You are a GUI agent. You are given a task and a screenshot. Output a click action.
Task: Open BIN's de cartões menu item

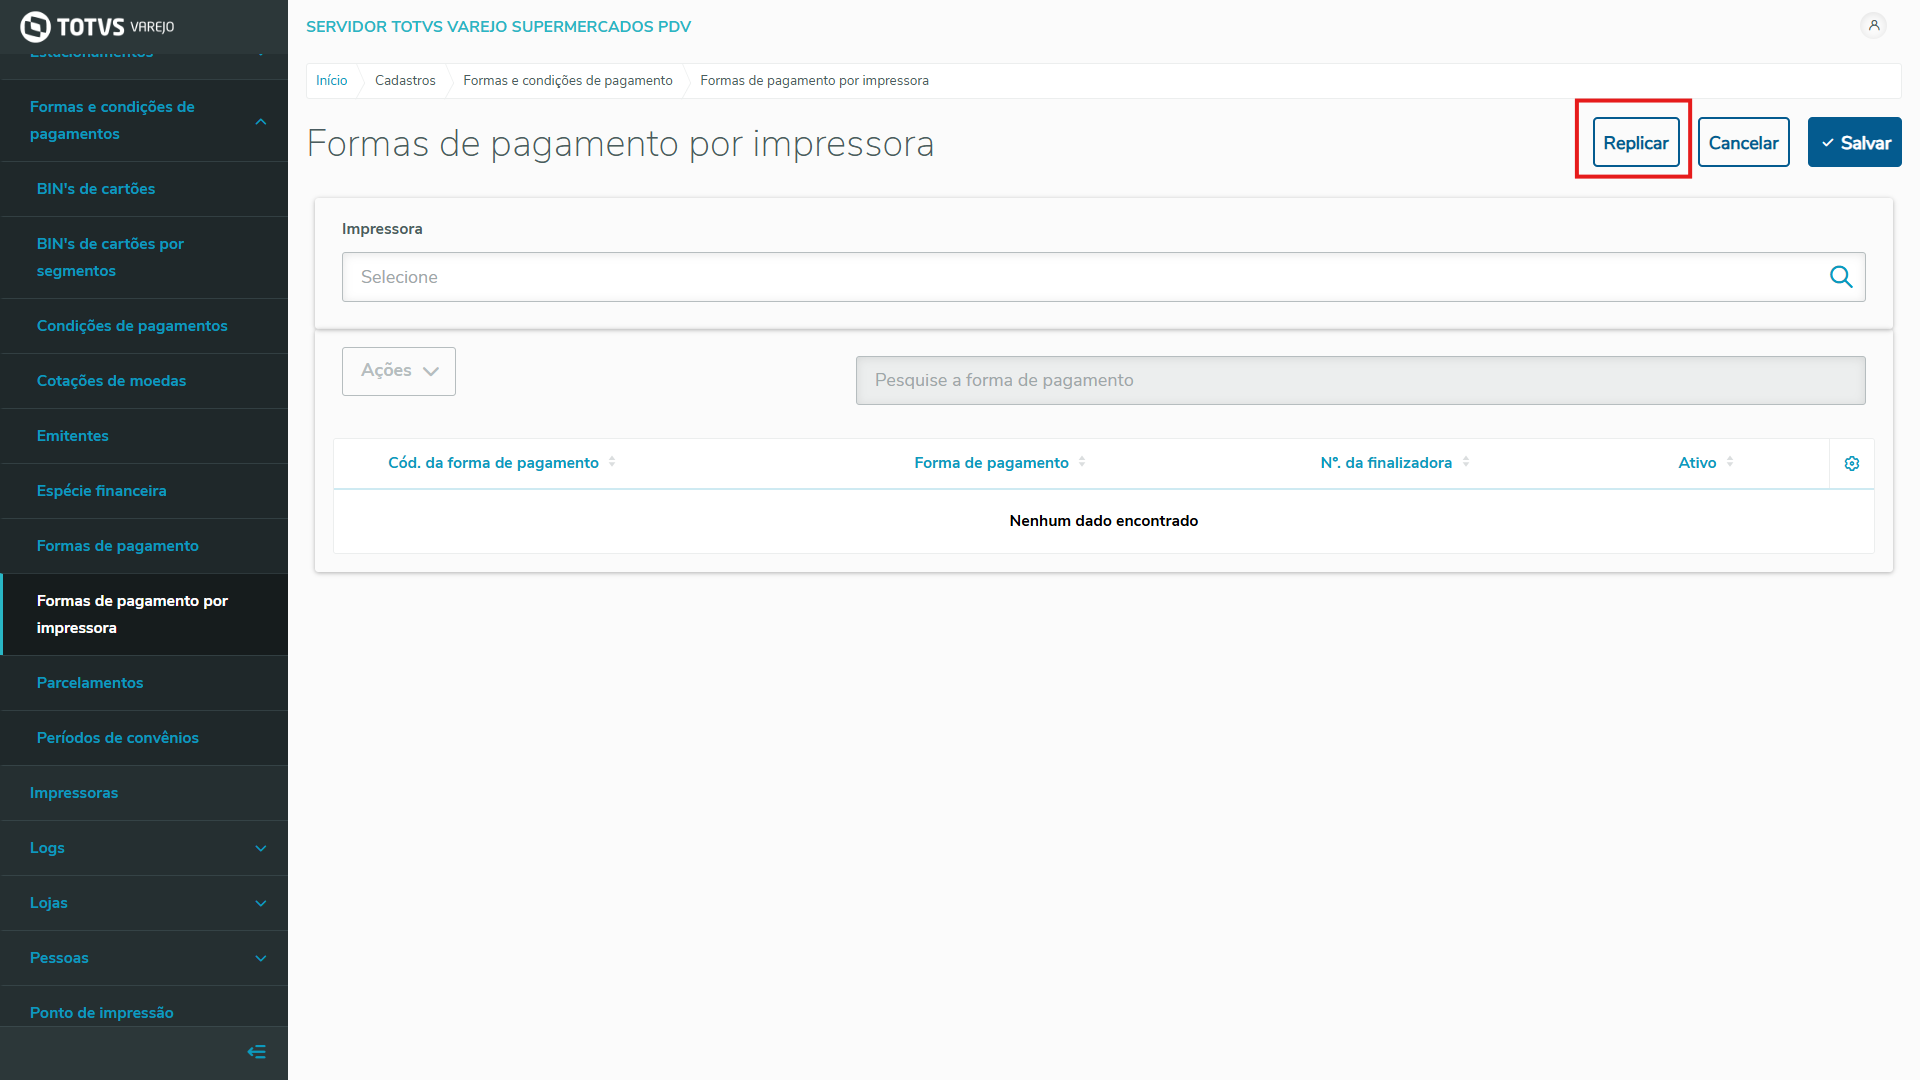pos(96,189)
